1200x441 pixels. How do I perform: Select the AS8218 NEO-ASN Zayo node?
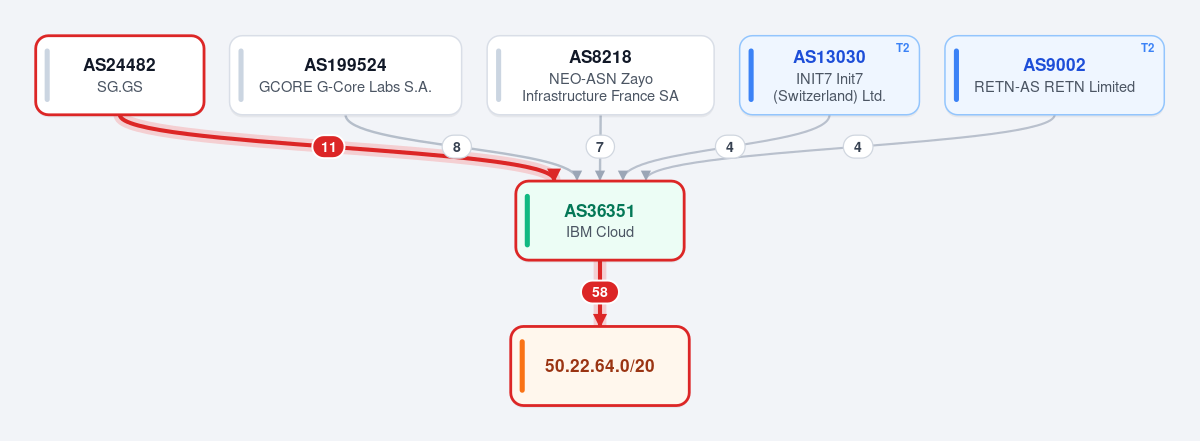click(x=600, y=75)
